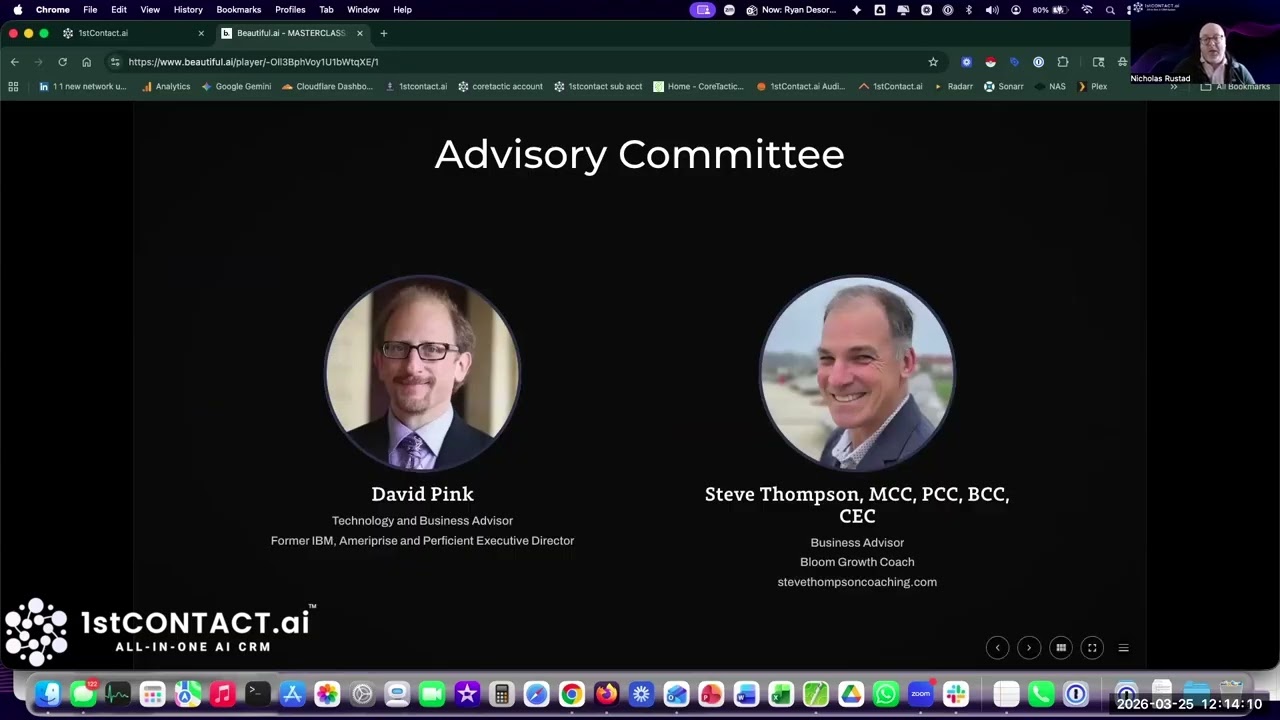This screenshot has height=720, width=1280.
Task: Open the volume control in menu bar
Action: (992, 10)
